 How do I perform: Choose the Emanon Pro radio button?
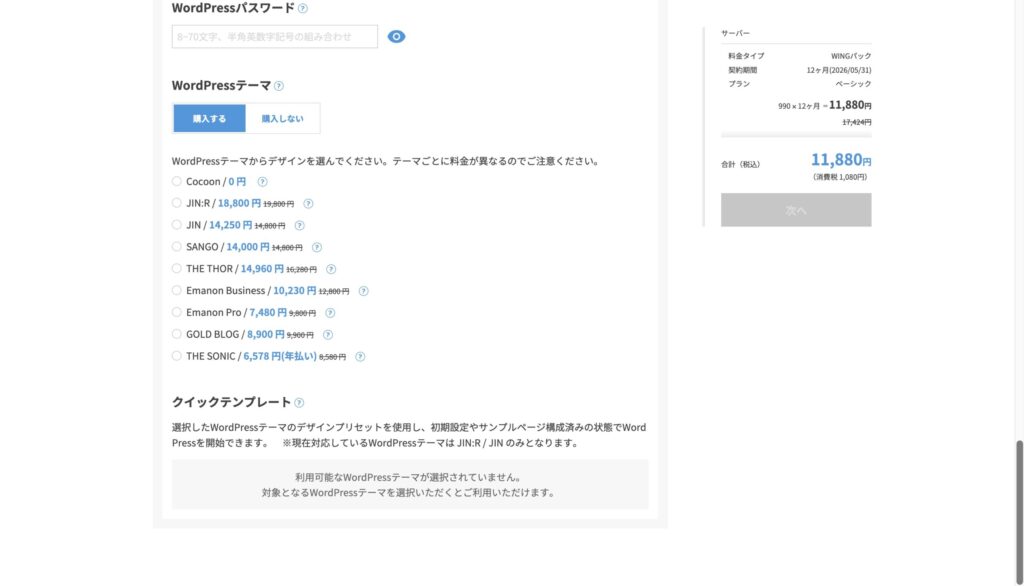click(176, 312)
